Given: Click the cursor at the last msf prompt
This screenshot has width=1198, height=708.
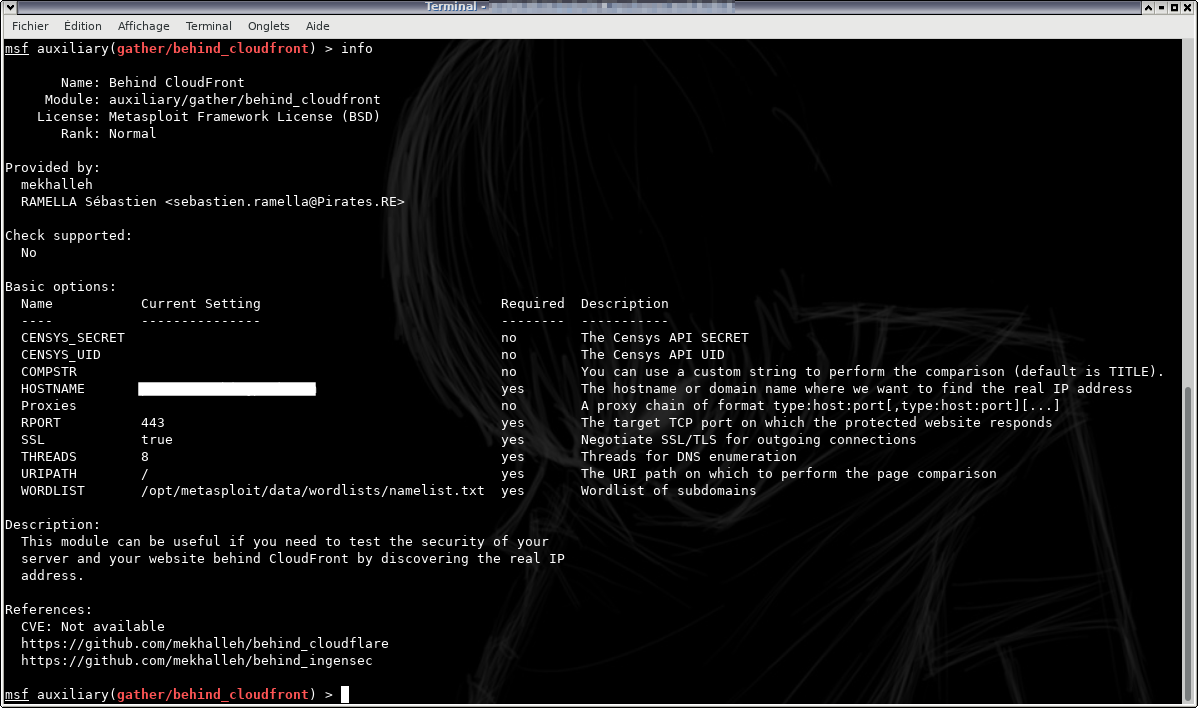Looking at the screenshot, I should [x=345, y=694].
